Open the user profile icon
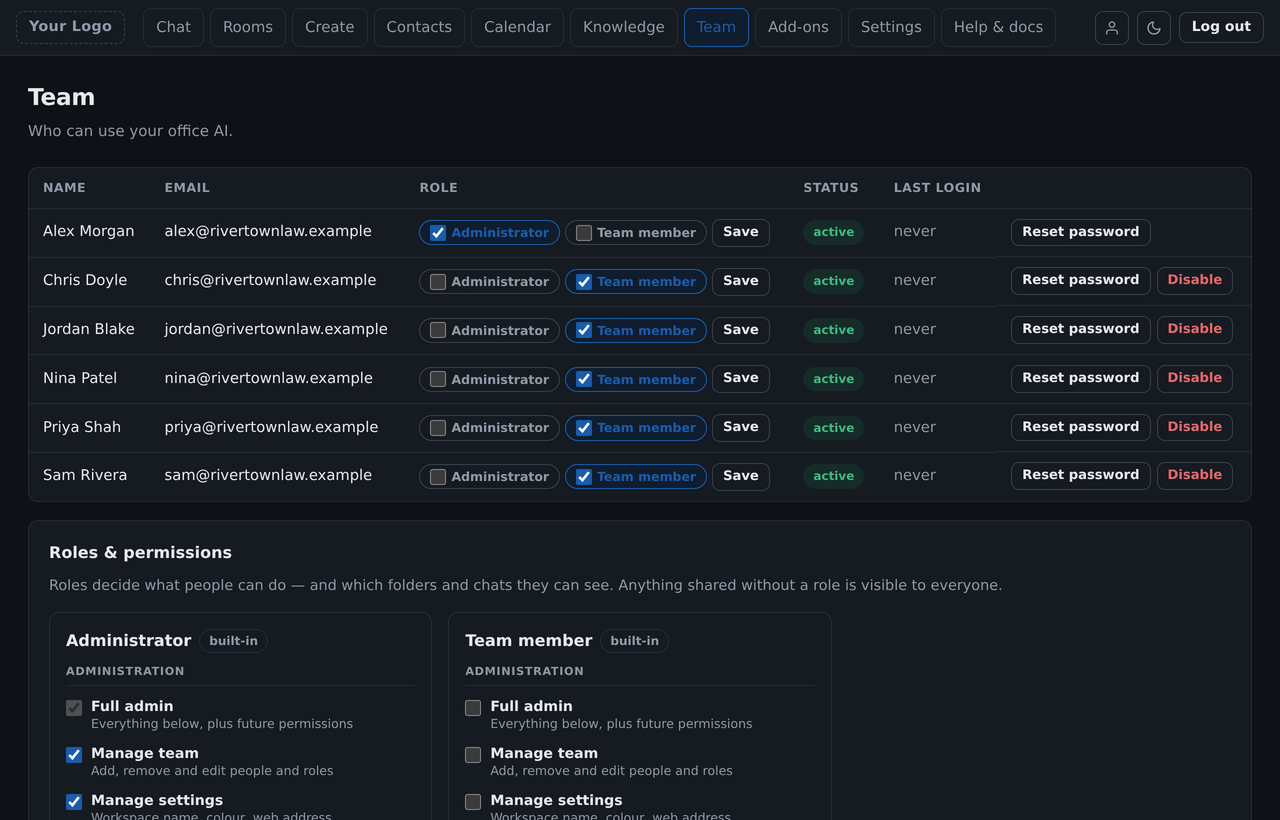 1112,28
